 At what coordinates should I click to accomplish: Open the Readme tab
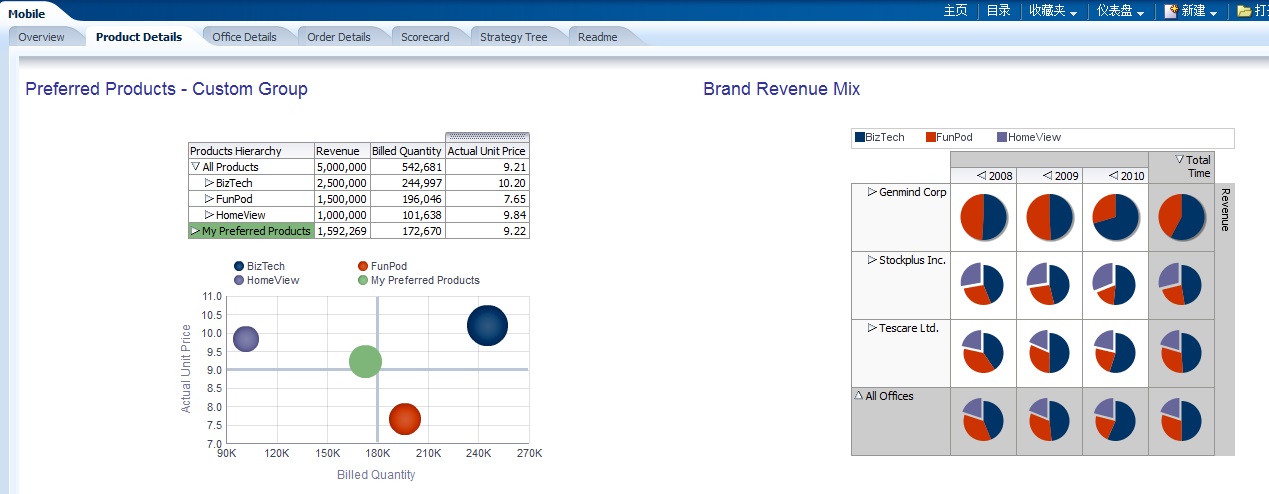click(x=597, y=37)
